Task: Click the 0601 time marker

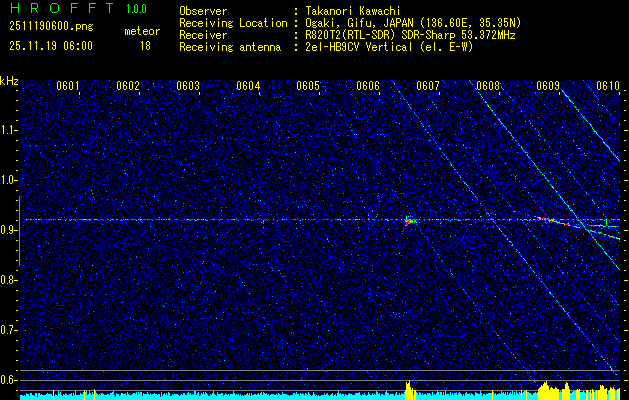Action: tap(67, 86)
